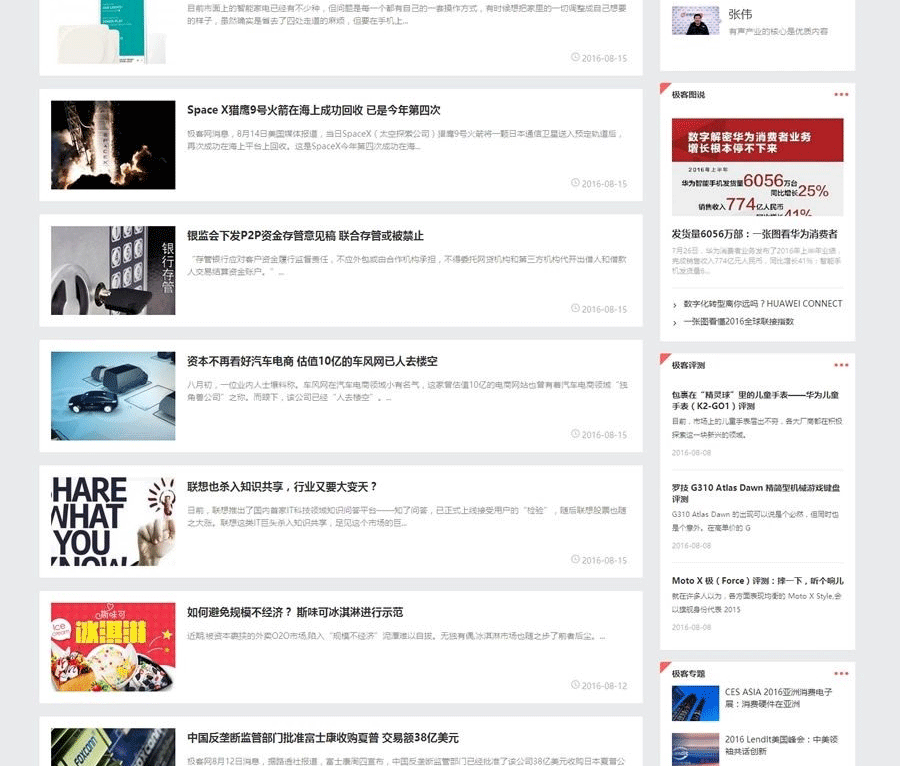Open 华为儿童手表 K2-G01 评测 review
Image resolution: width=900 pixels, height=766 pixels.
click(755, 401)
